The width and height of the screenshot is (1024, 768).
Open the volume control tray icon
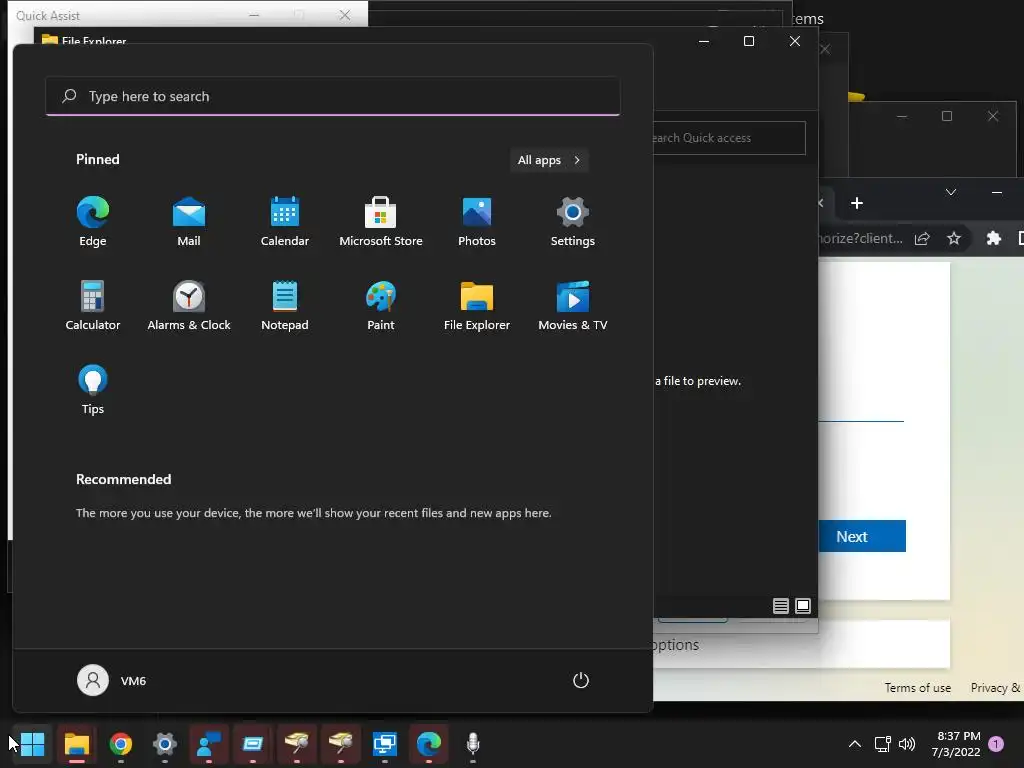click(907, 744)
